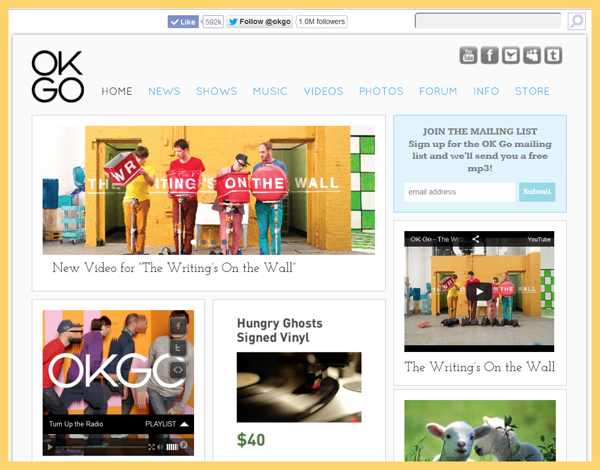Play the YouTube video in sidebar
The height and width of the screenshot is (470, 600).
pos(479,292)
